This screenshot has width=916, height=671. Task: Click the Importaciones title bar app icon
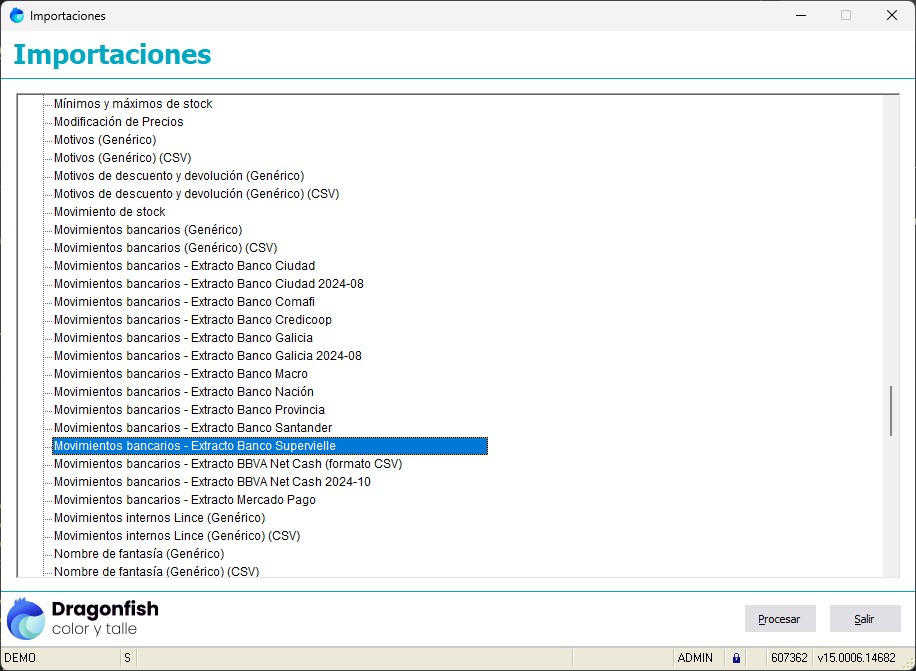click(x=17, y=16)
